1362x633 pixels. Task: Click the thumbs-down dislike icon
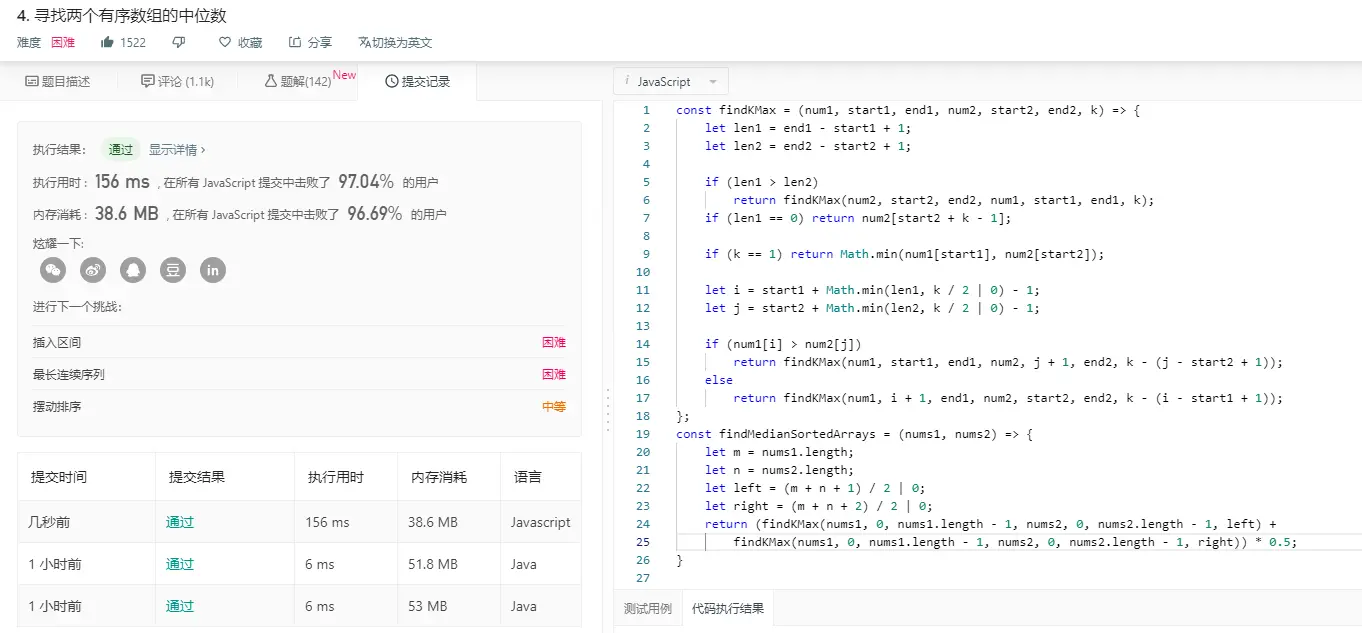[179, 42]
